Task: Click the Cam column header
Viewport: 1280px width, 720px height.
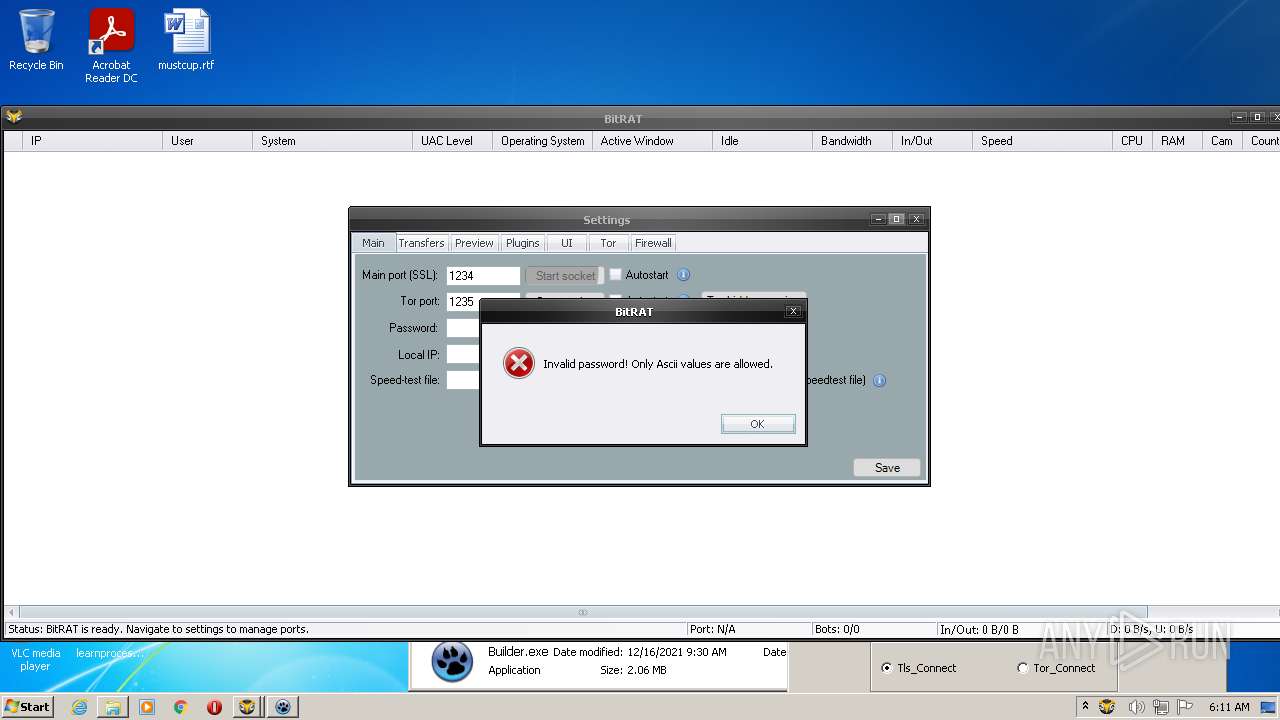Action: (1222, 141)
